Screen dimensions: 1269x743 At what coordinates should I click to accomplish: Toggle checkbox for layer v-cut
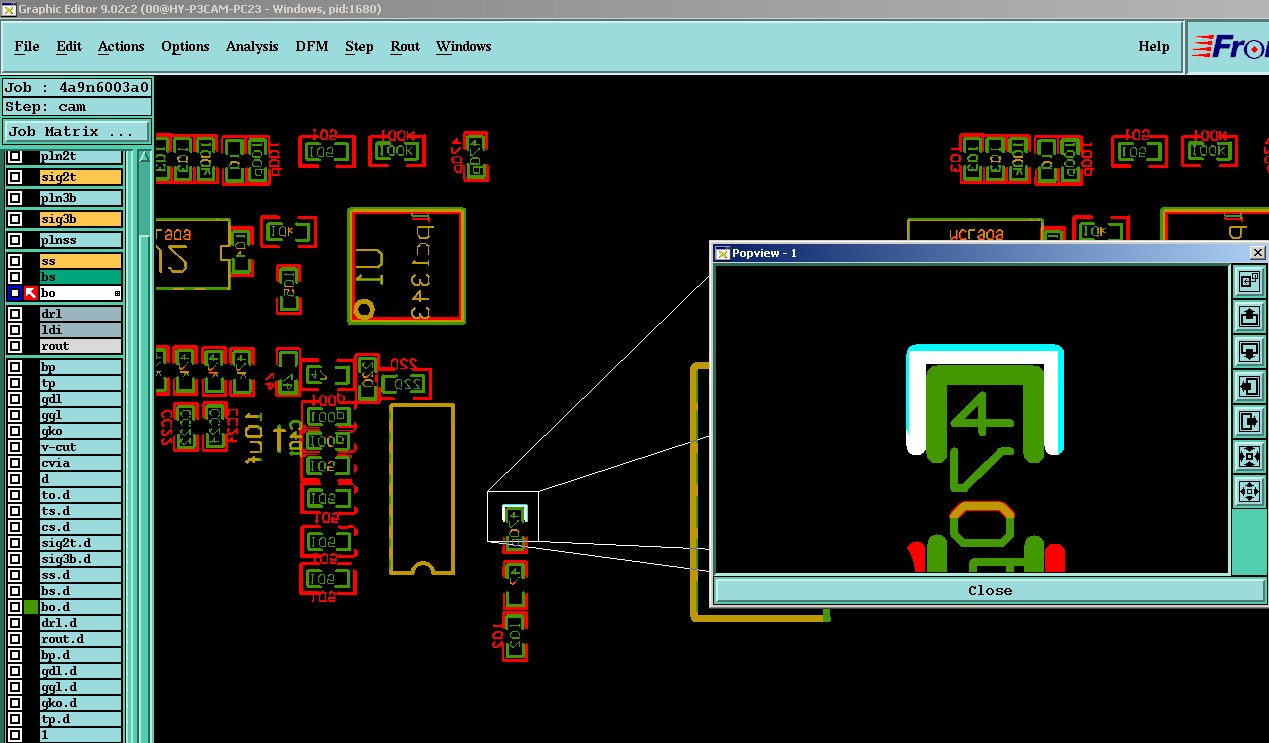click(15, 447)
